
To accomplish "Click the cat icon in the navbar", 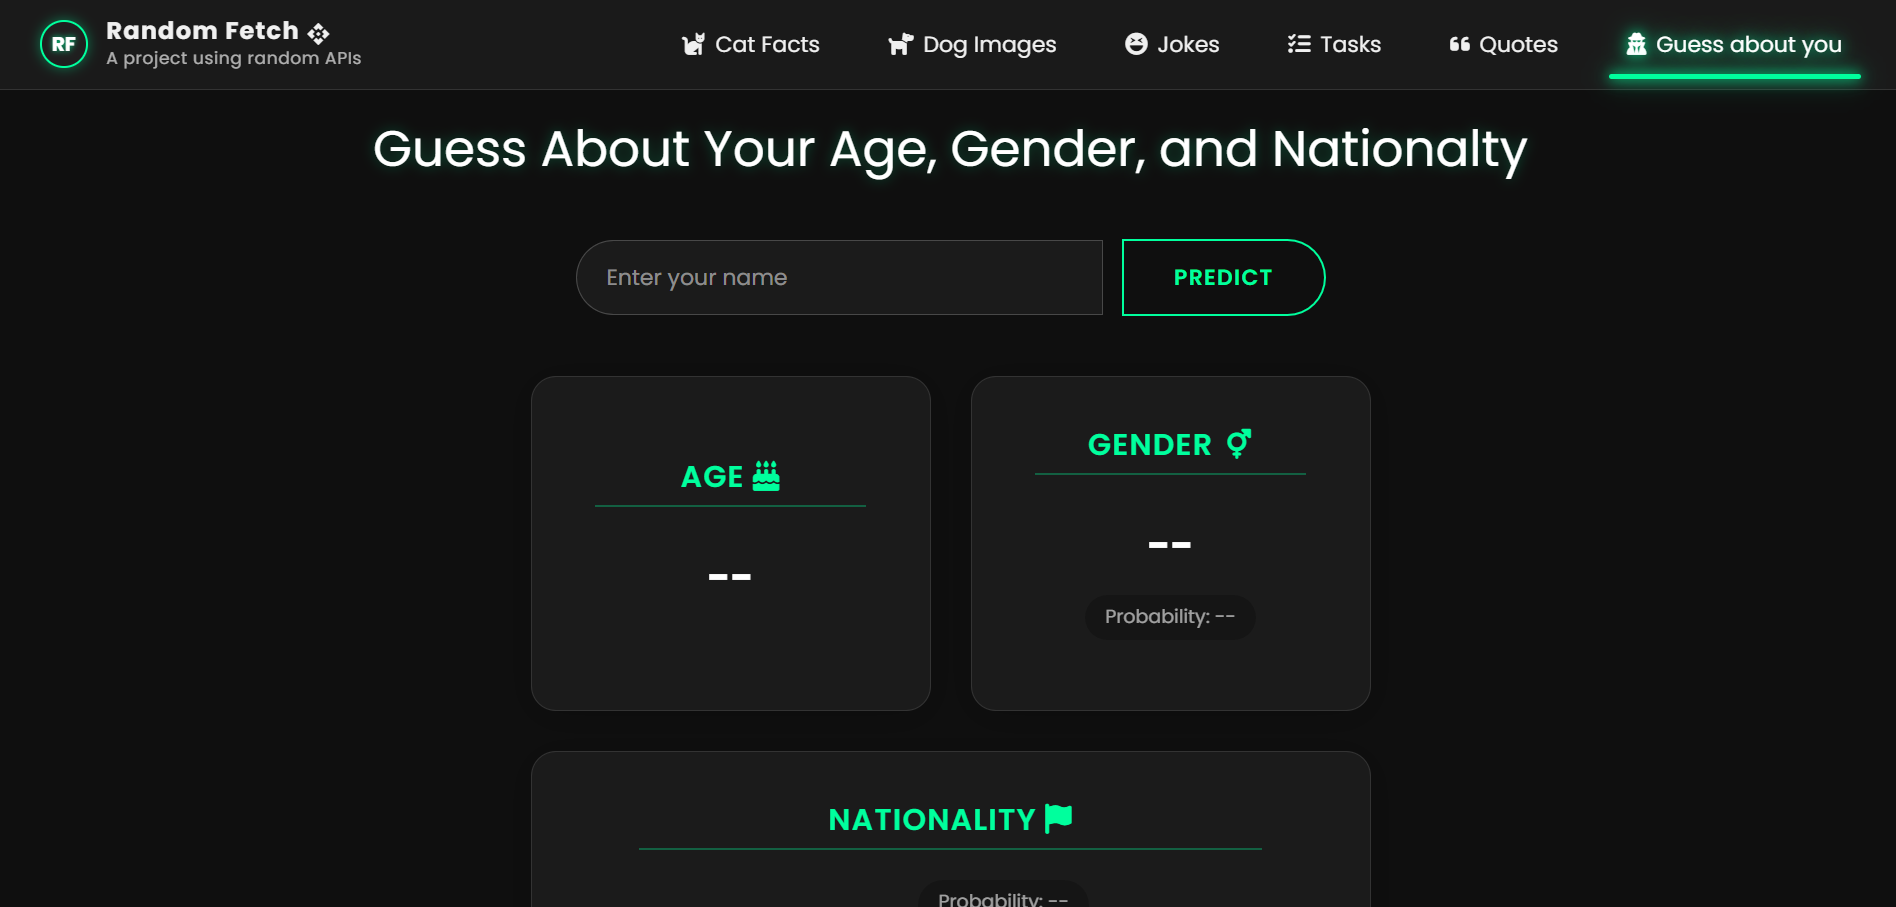I will pyautogui.click(x=693, y=45).
